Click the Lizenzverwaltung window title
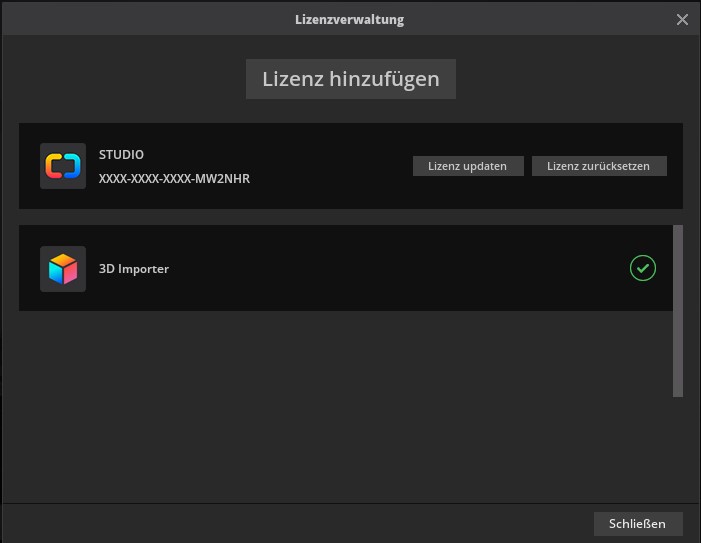The height and width of the screenshot is (543, 701). 350,19
